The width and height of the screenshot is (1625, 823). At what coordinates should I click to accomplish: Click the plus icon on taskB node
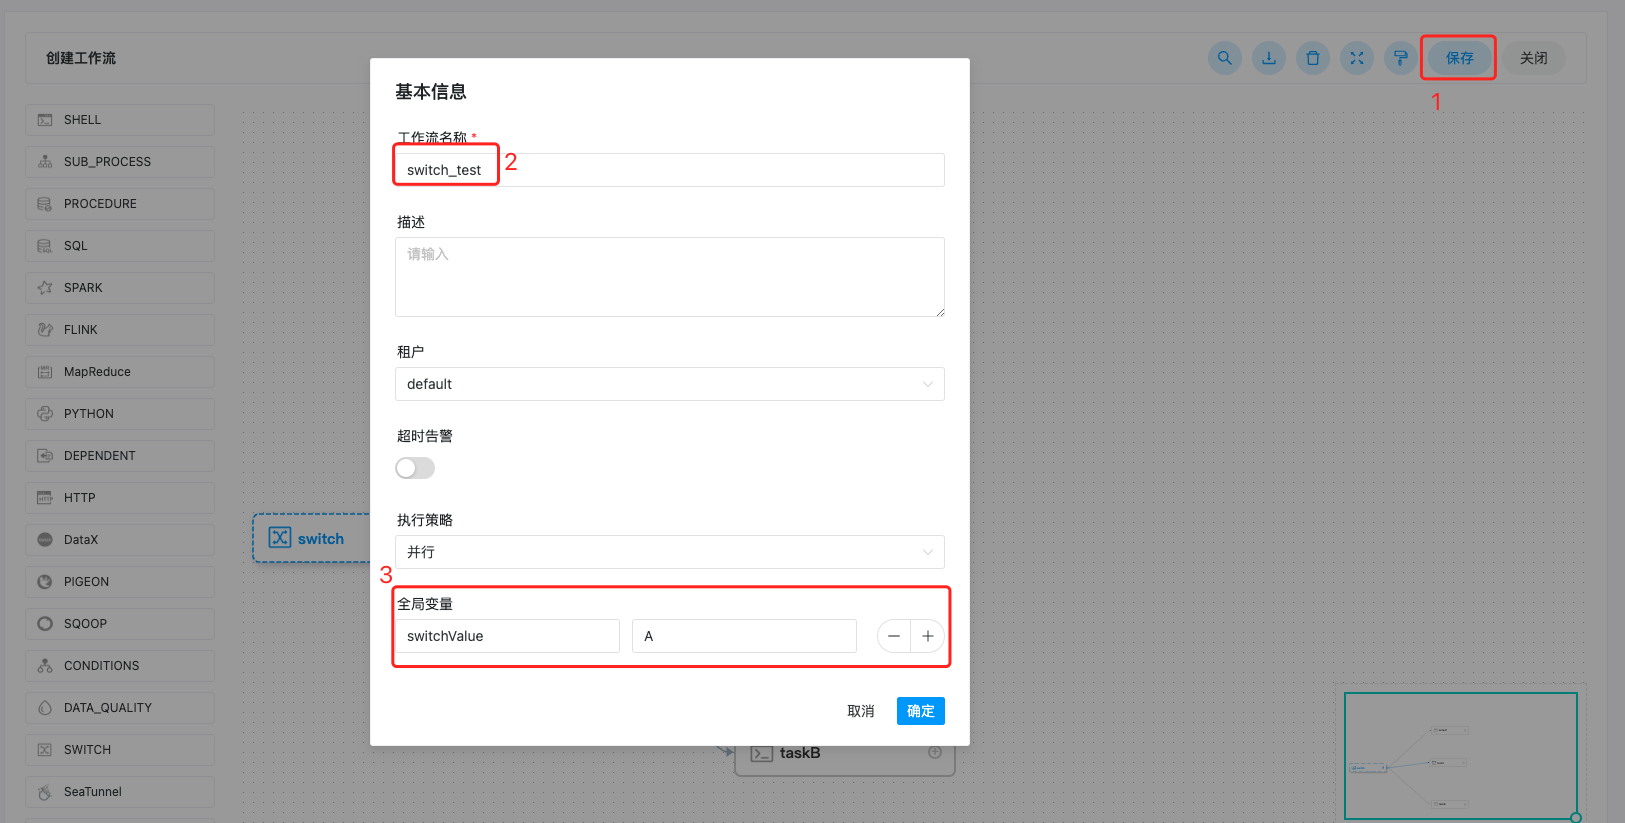(935, 752)
